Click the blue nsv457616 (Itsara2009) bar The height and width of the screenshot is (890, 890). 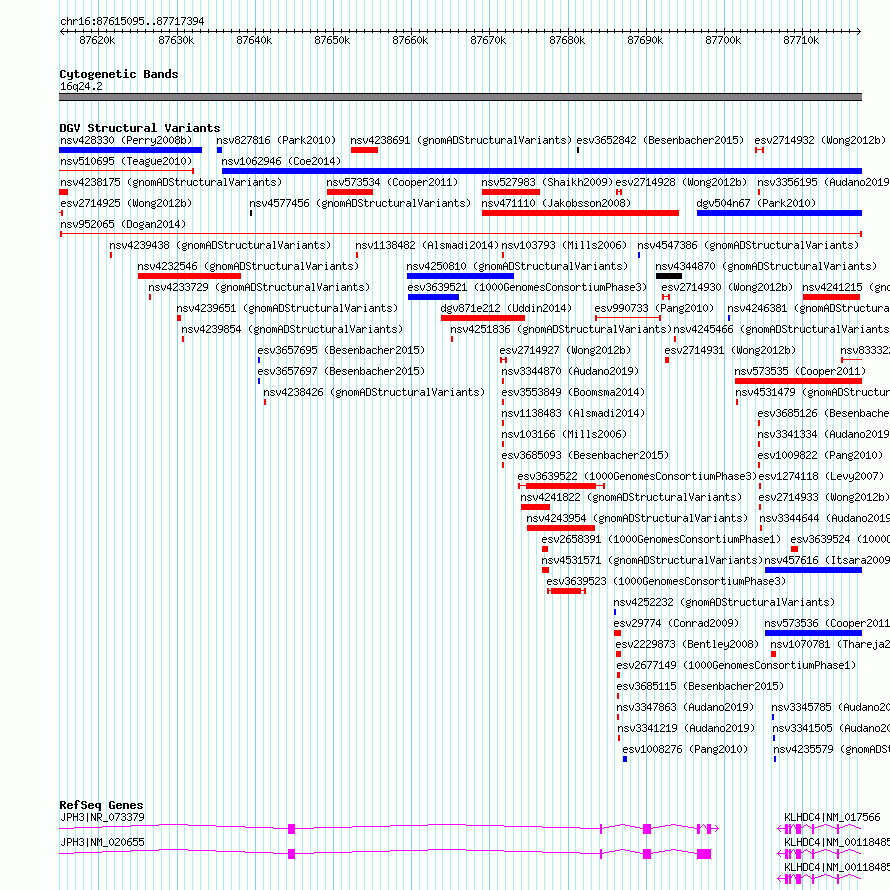pos(813,570)
